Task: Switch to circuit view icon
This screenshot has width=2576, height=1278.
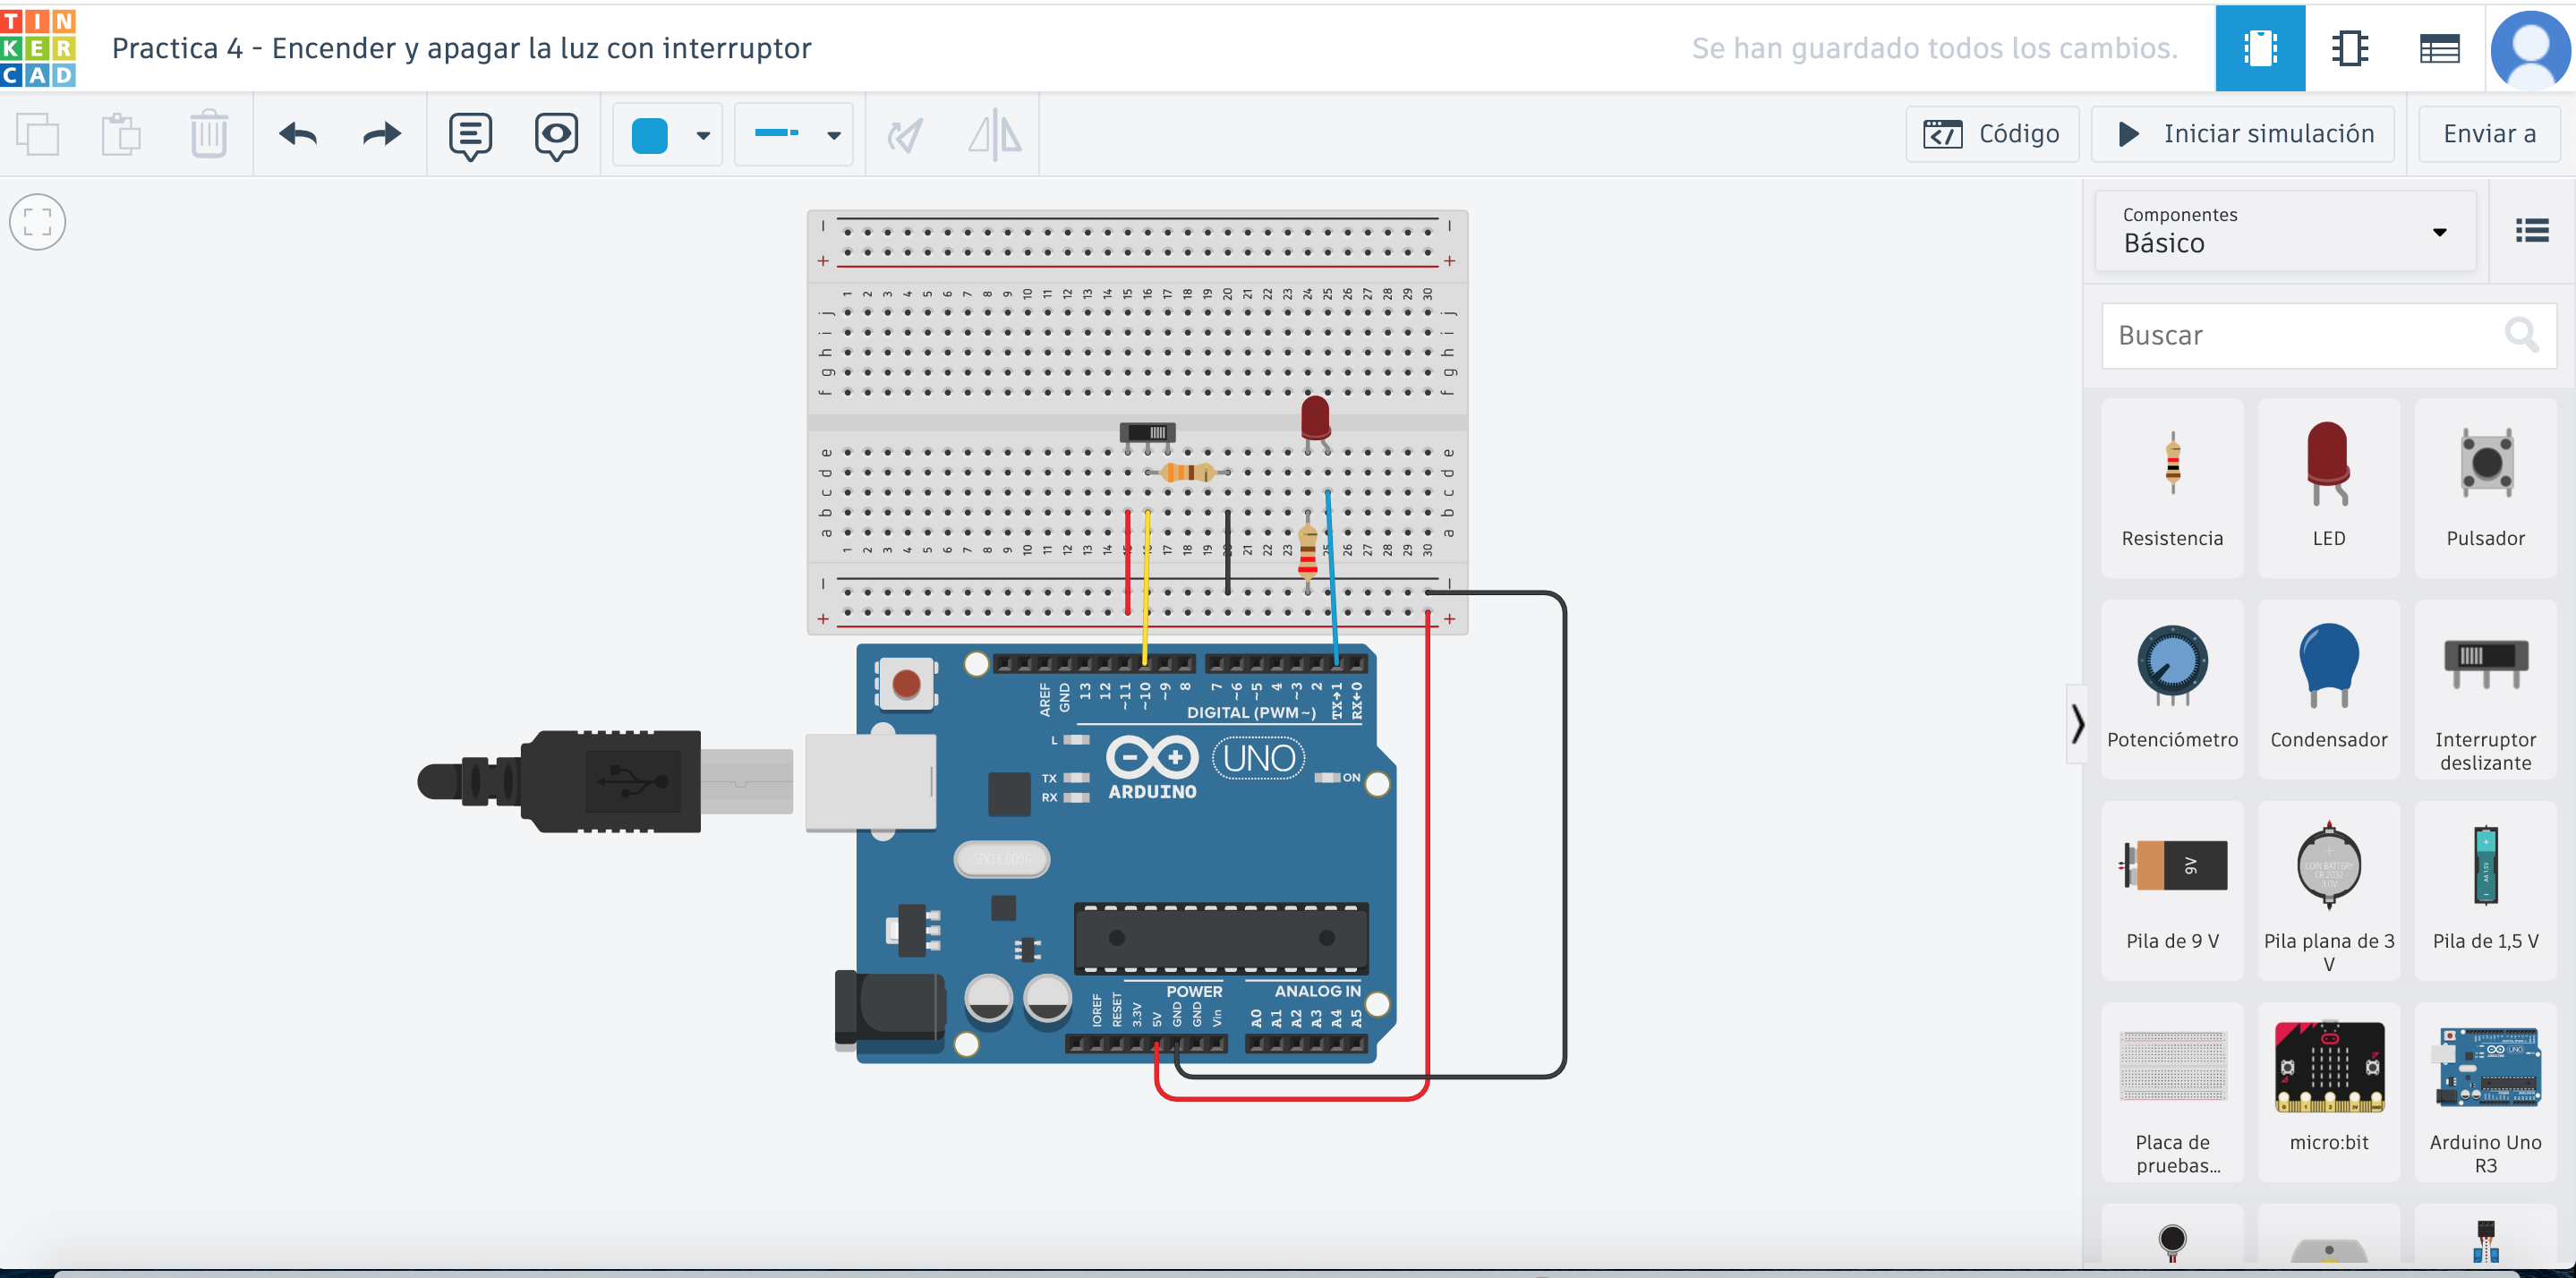Action: click(x=2260, y=47)
